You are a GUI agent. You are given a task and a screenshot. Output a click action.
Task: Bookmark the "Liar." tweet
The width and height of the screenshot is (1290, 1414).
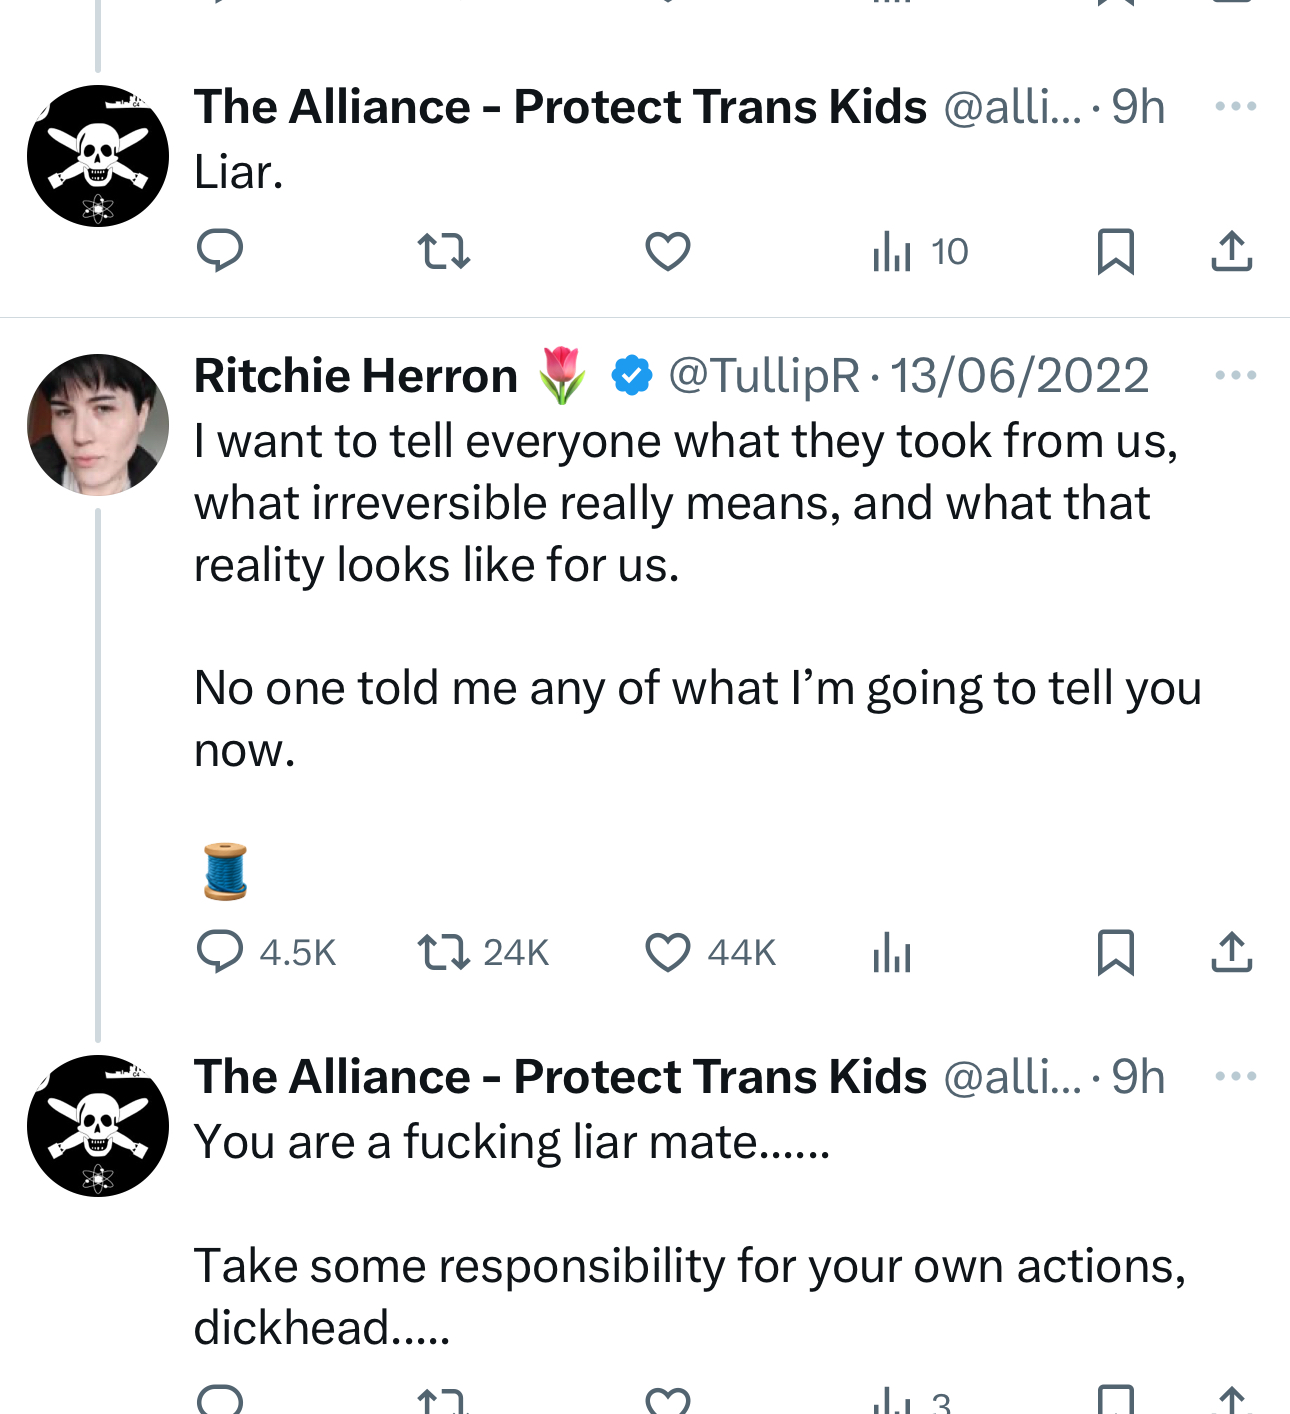[x=1115, y=251]
